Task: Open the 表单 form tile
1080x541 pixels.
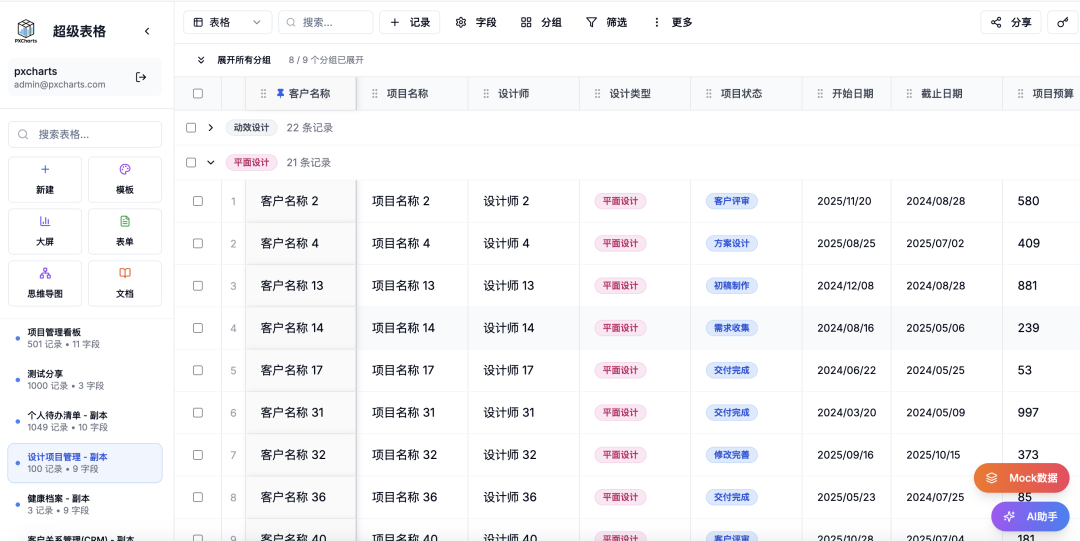Action: [x=125, y=232]
